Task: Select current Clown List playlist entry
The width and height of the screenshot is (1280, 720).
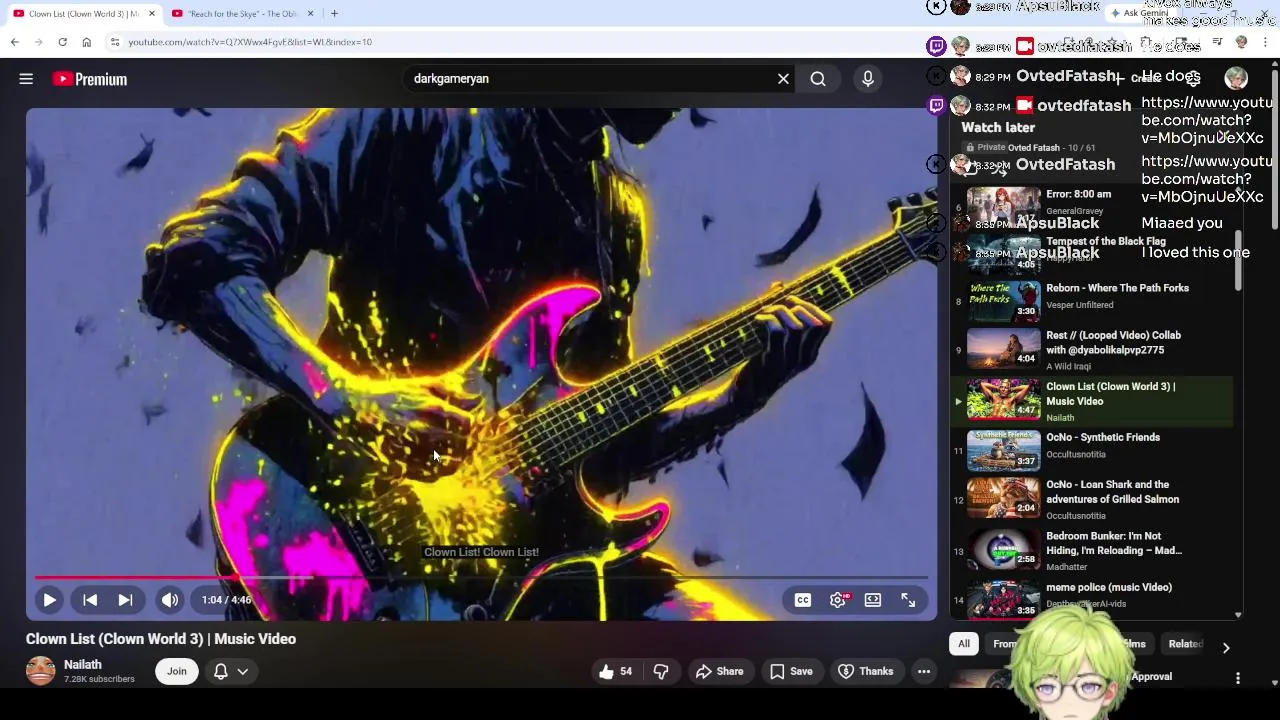Action: [x=1090, y=401]
